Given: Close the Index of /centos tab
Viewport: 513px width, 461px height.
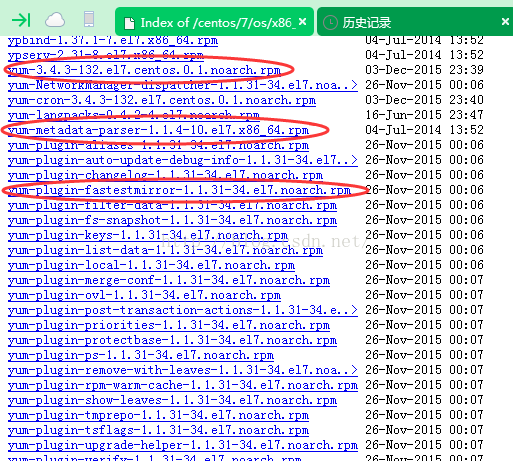Looking at the screenshot, I should 302,22.
